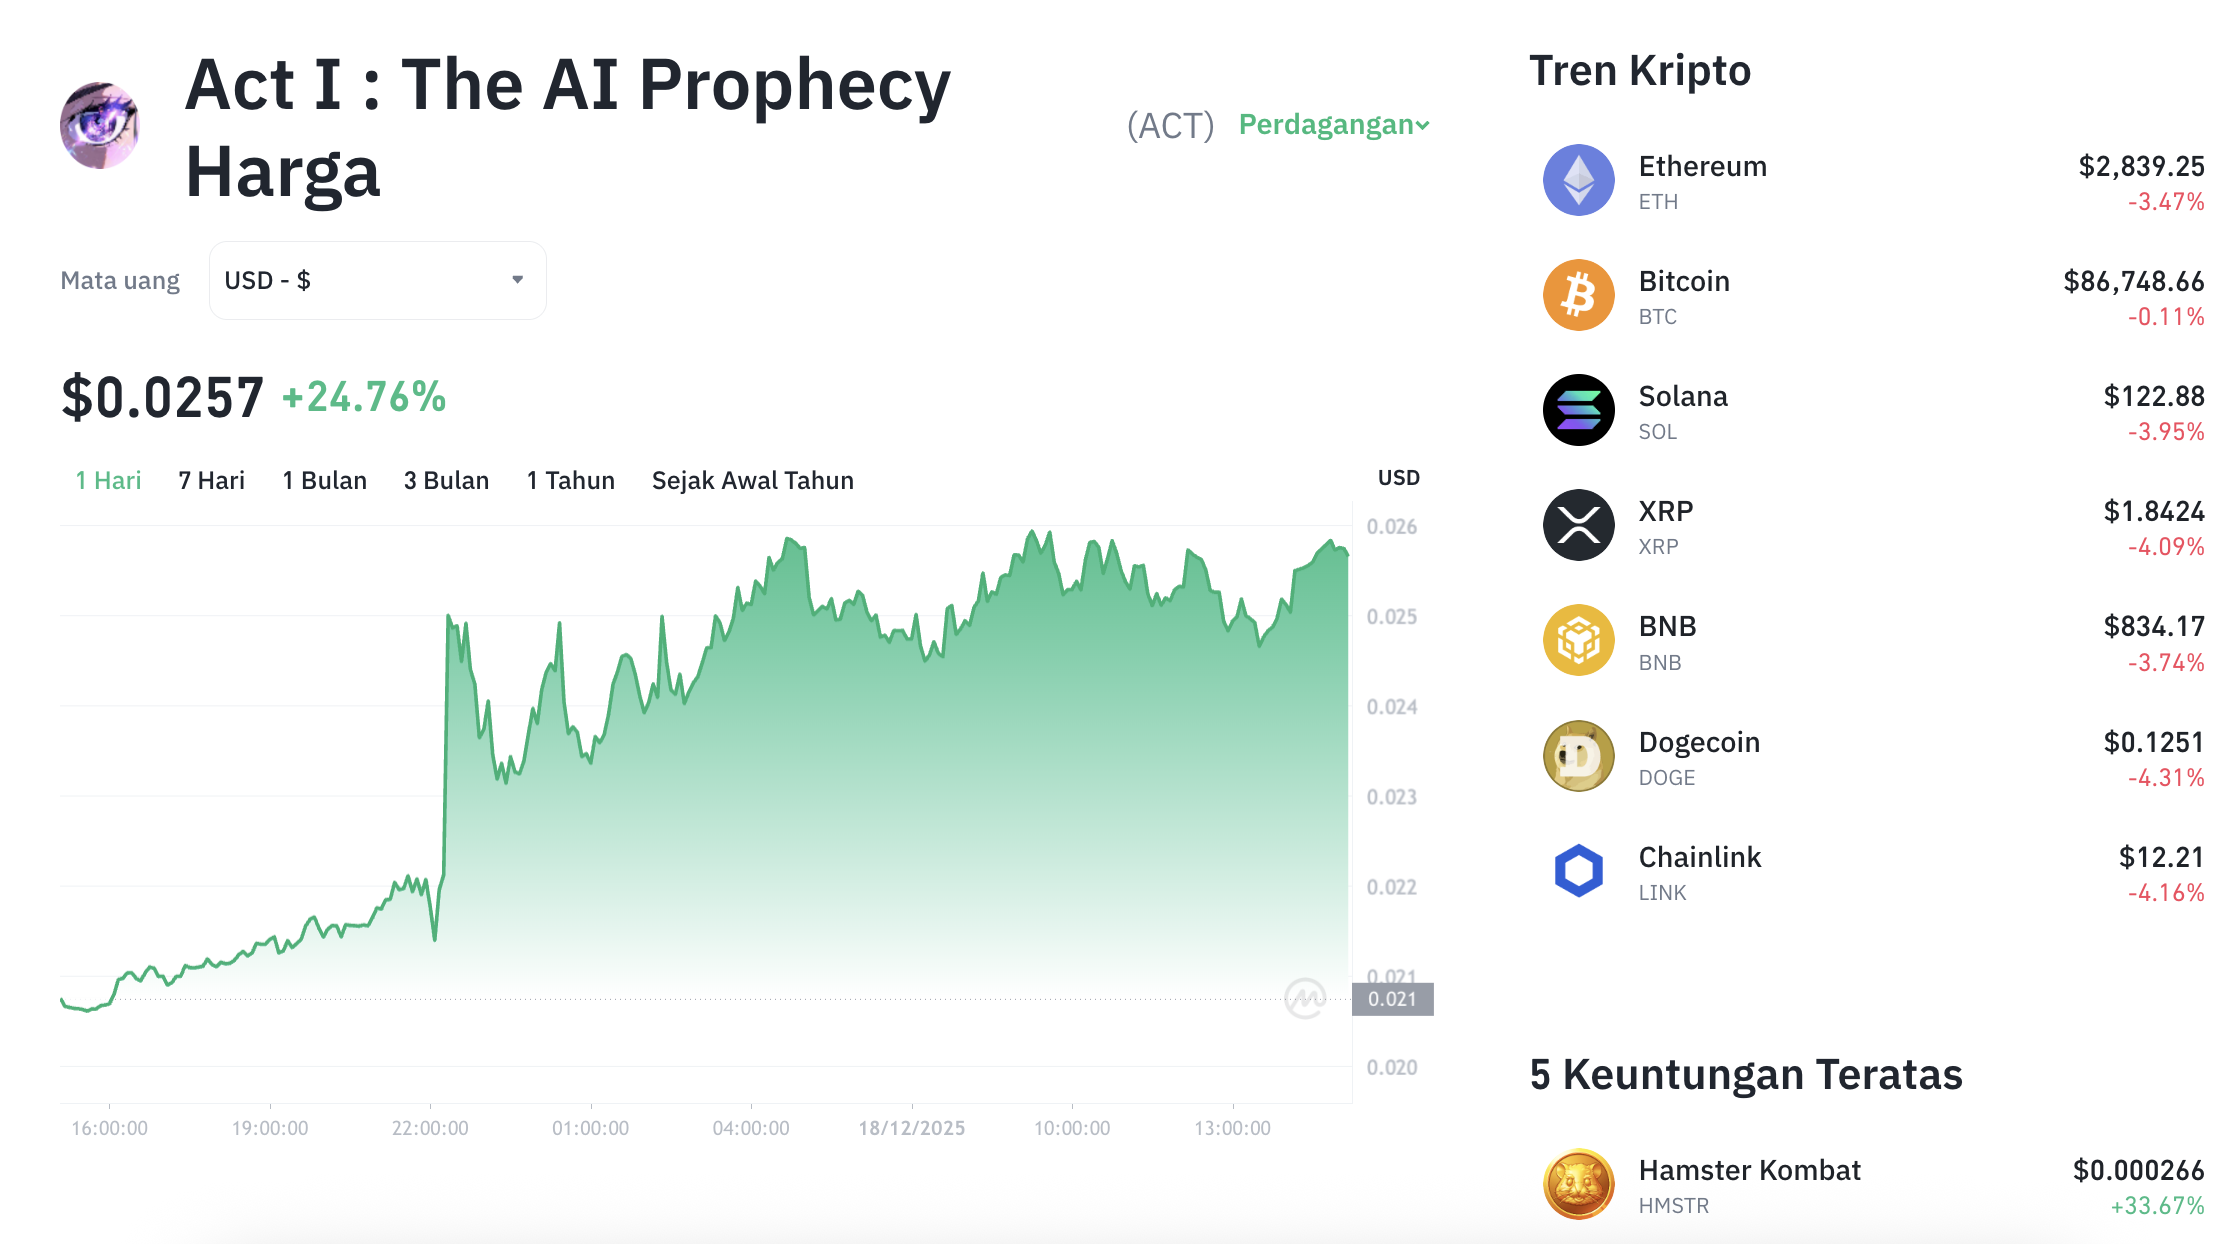This screenshot has width=2234, height=1244.
Task: Select the Sejak Awal Tahun tab
Action: tap(752, 480)
